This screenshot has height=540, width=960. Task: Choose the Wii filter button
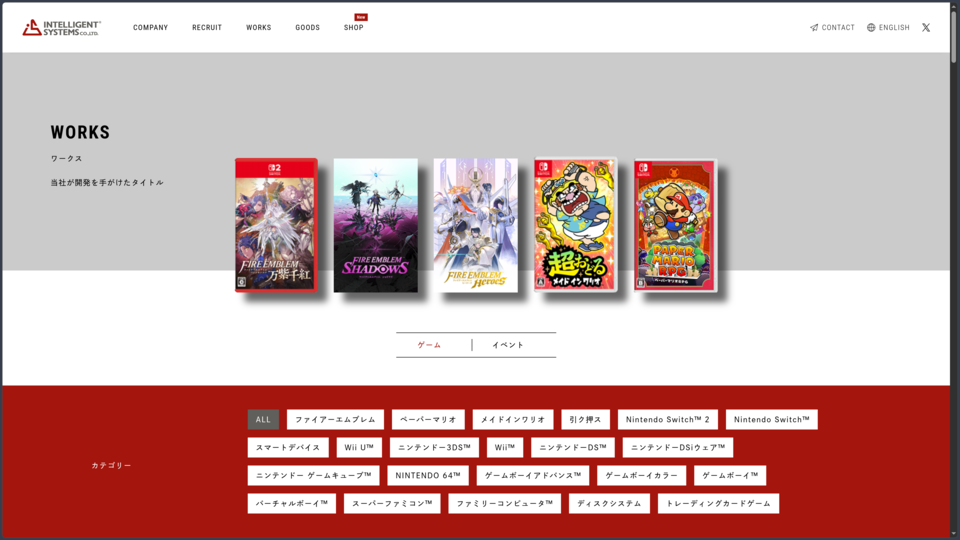coord(505,448)
